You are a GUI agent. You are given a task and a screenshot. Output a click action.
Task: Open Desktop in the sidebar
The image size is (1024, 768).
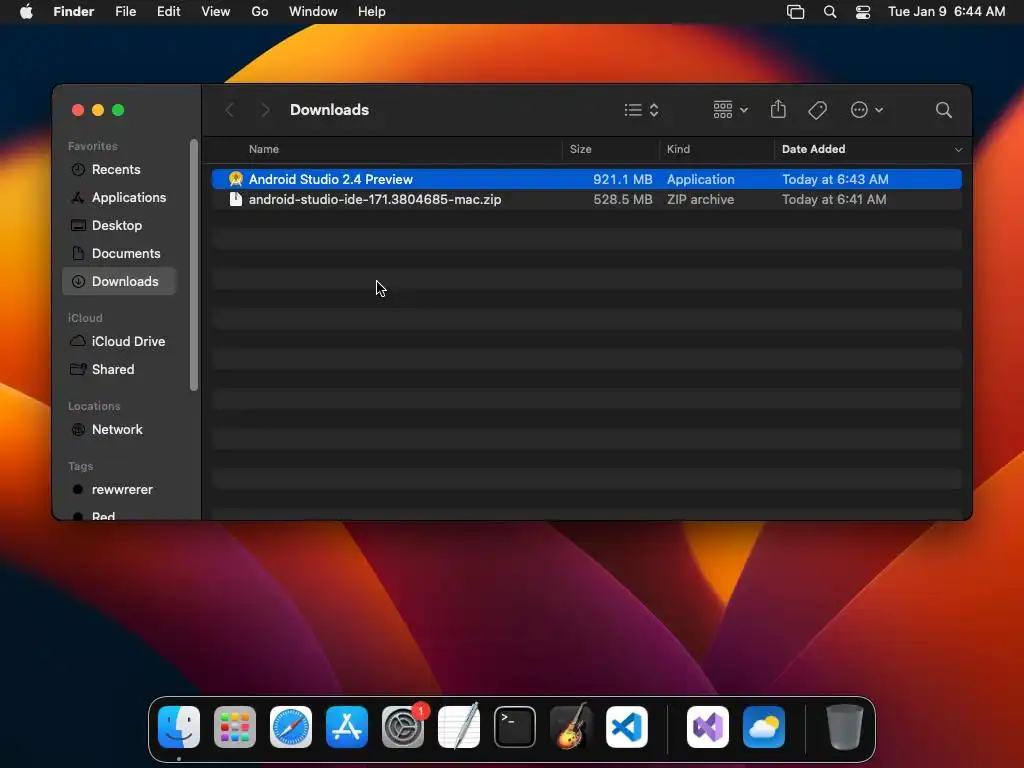pyautogui.click(x=119, y=225)
